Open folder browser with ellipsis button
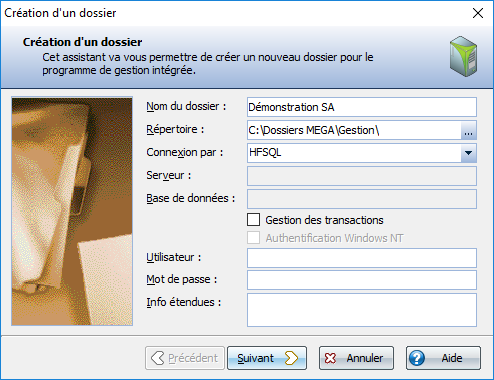 coord(468,130)
